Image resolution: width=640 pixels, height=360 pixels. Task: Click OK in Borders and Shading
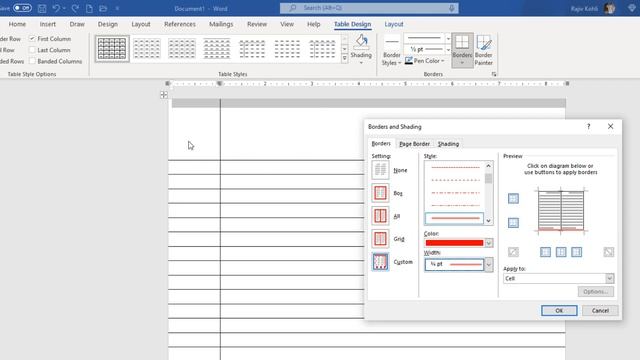coord(559,311)
